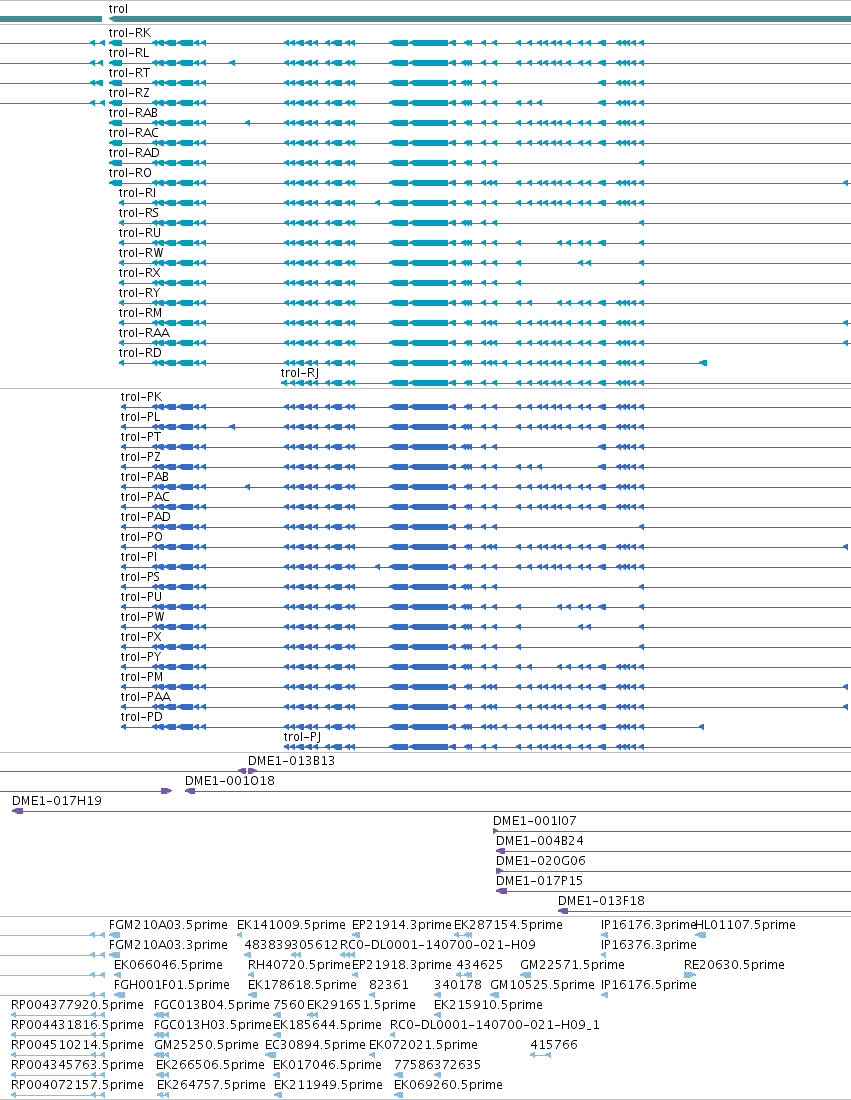The width and height of the screenshot is (851, 1100).
Task: Select the DME1-001I07 feature label
Action: 535,820
